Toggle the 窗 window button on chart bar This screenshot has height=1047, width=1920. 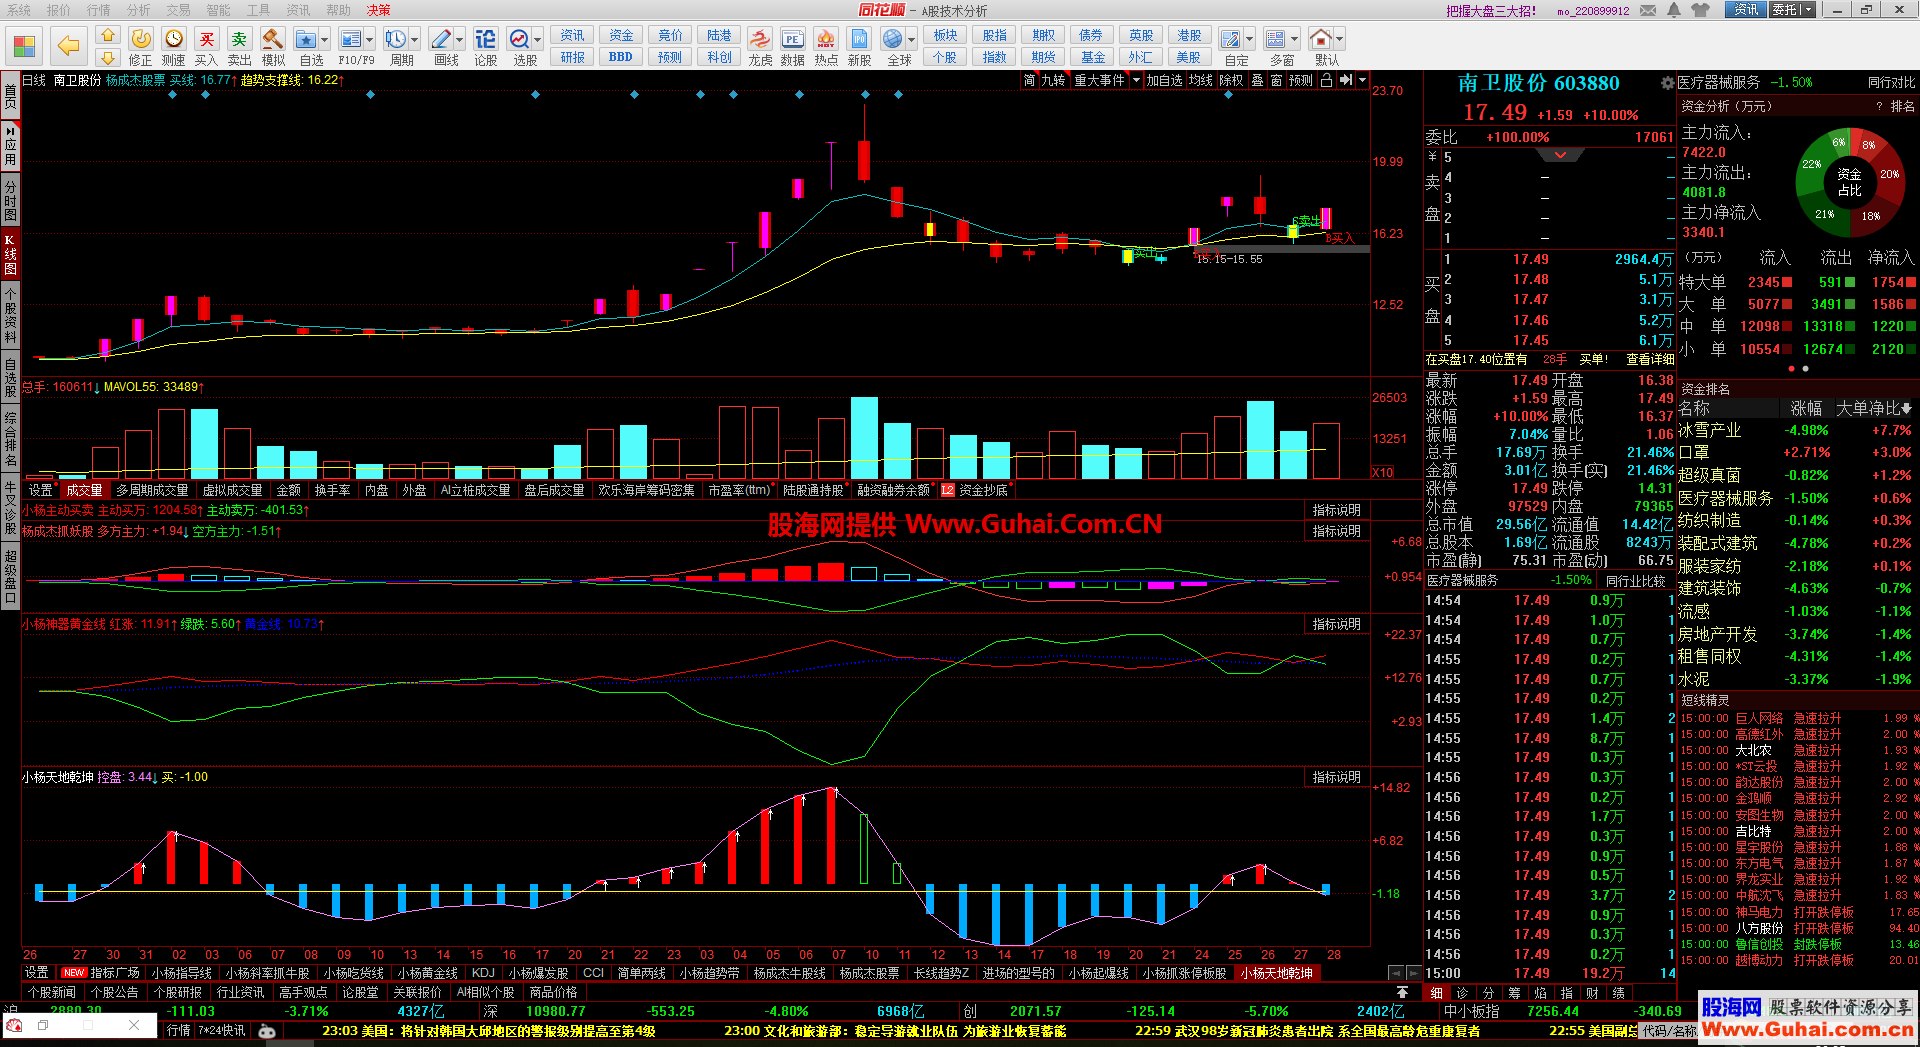point(1277,80)
